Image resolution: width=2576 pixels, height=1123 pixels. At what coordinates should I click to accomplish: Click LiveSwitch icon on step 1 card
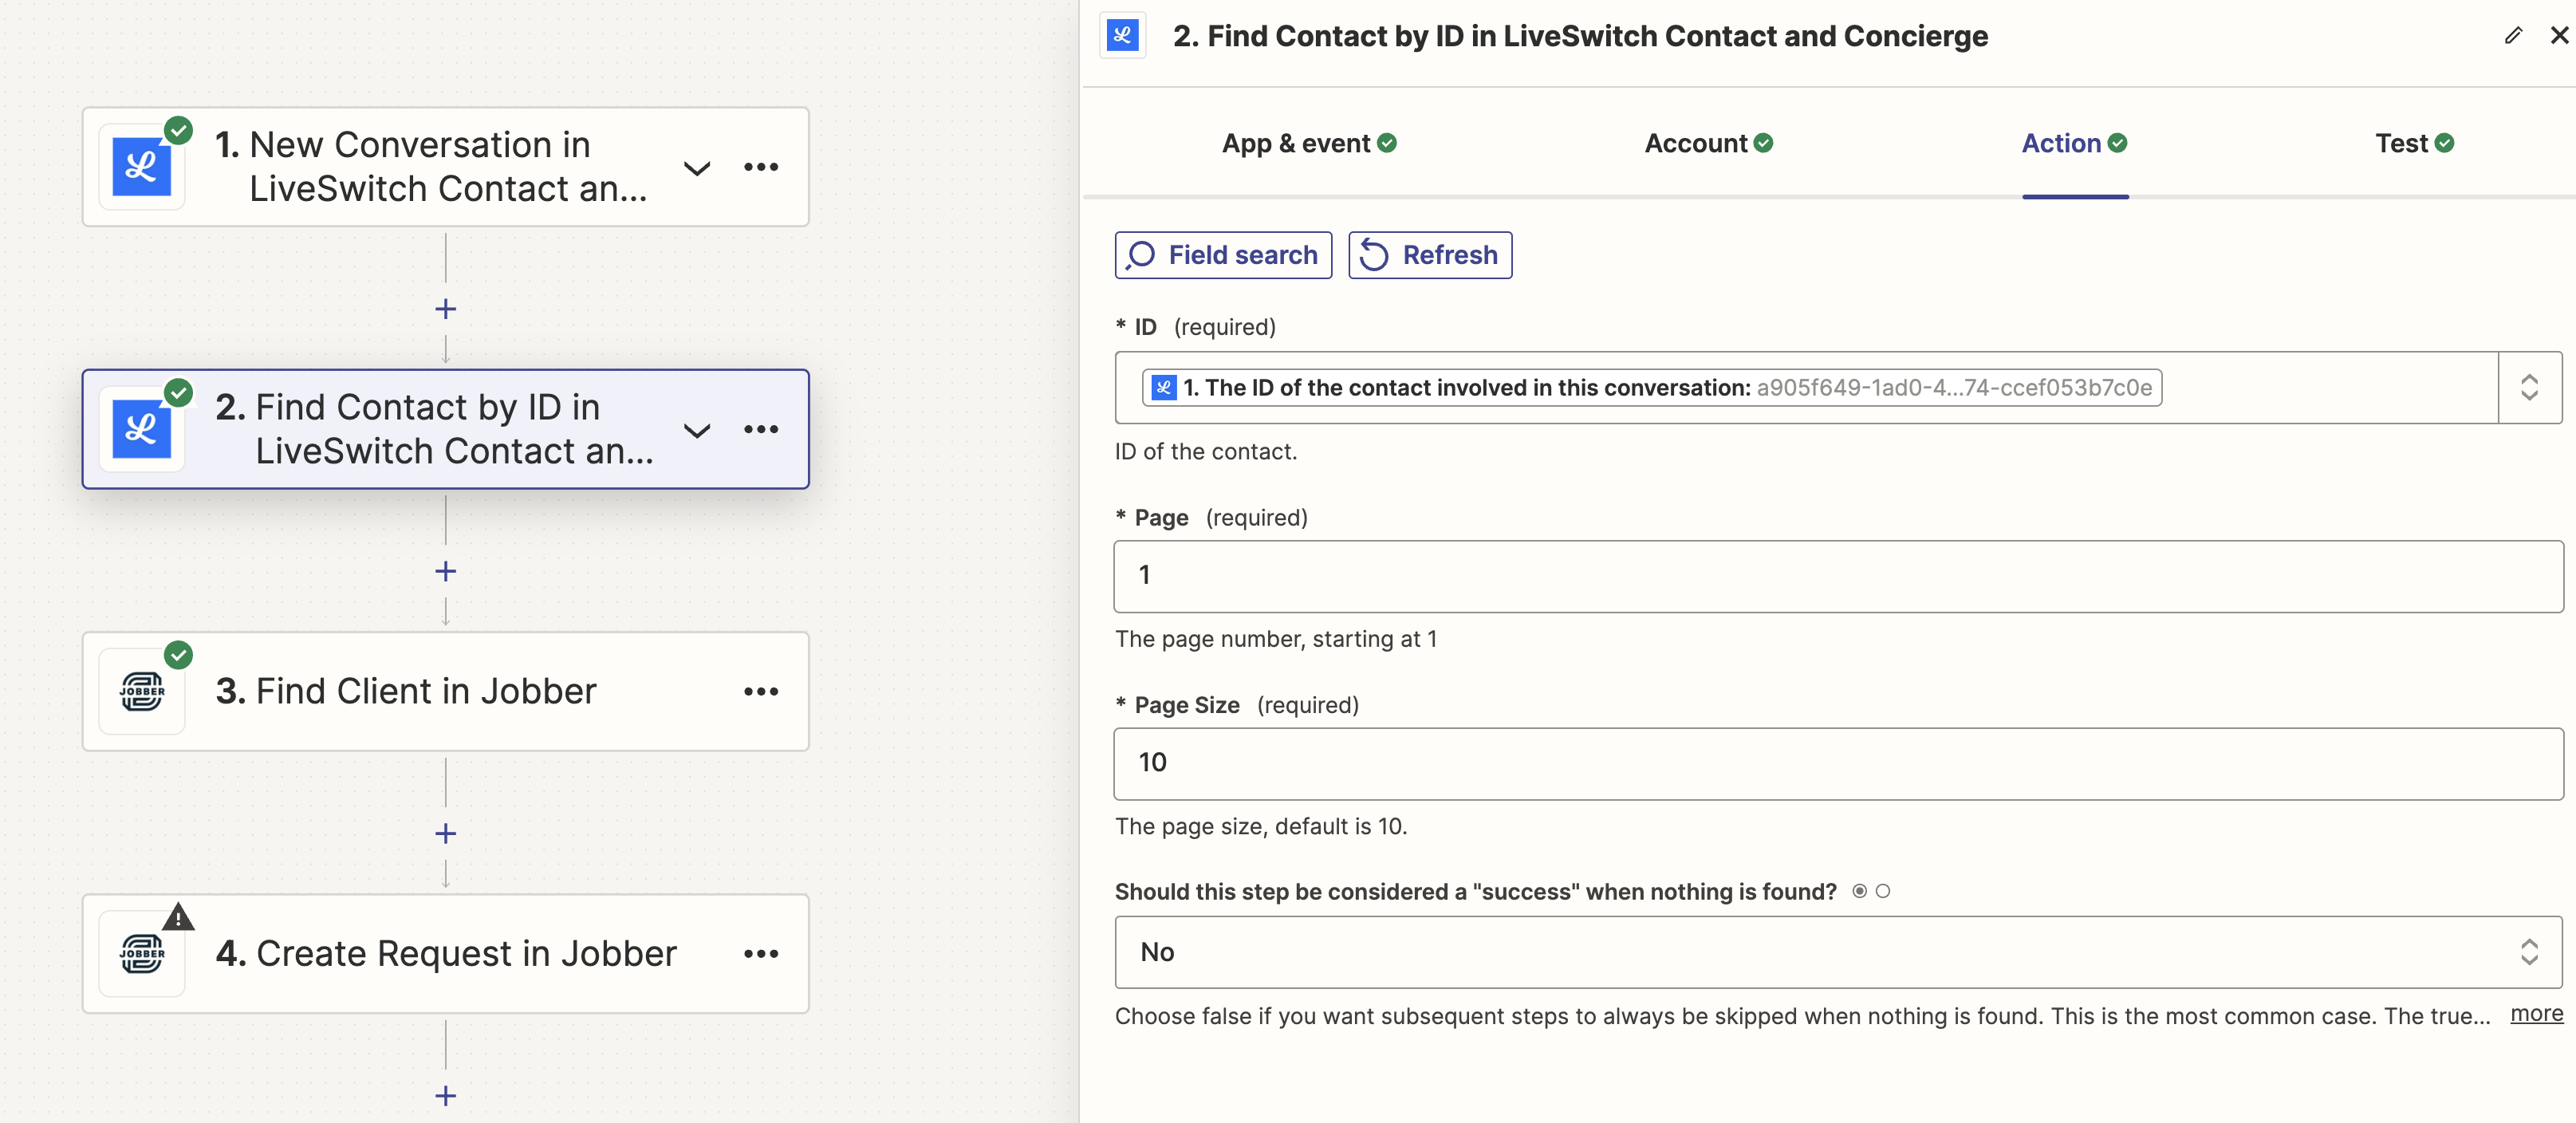click(x=141, y=167)
